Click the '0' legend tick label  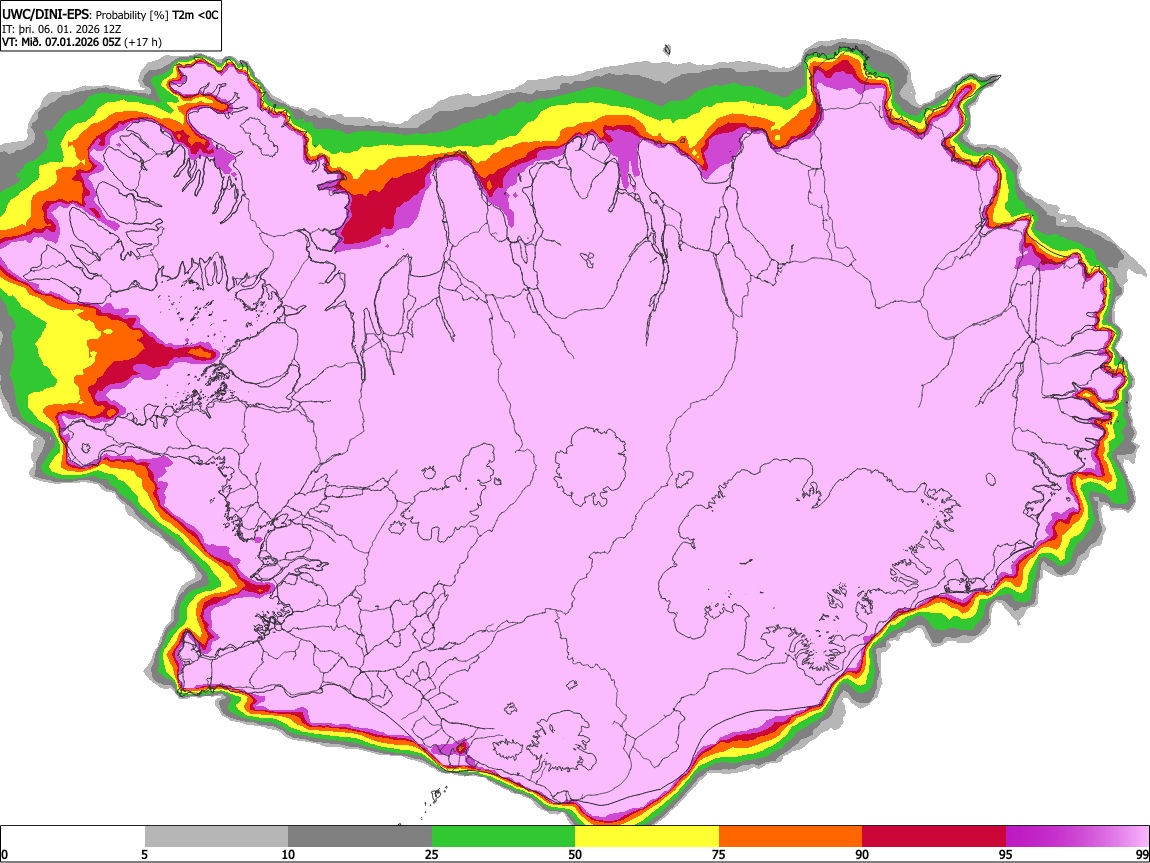(5, 854)
